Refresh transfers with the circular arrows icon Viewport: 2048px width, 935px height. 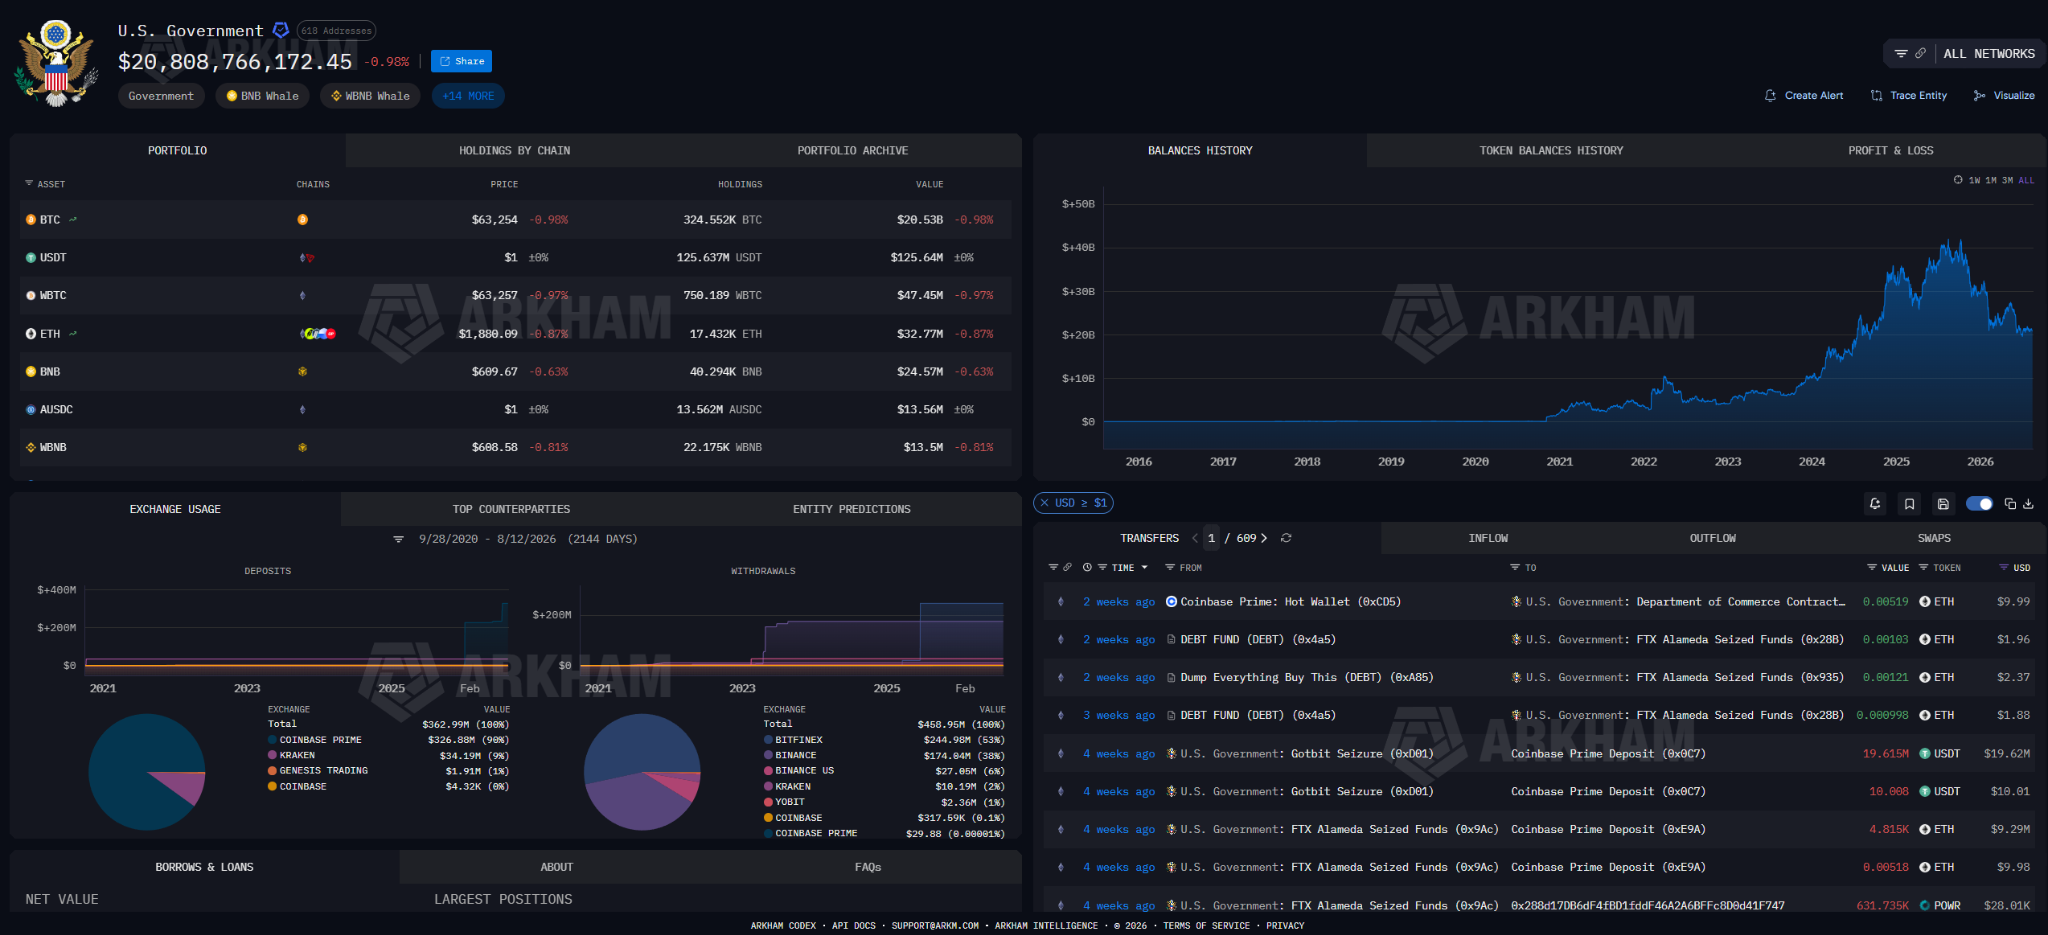point(1286,538)
